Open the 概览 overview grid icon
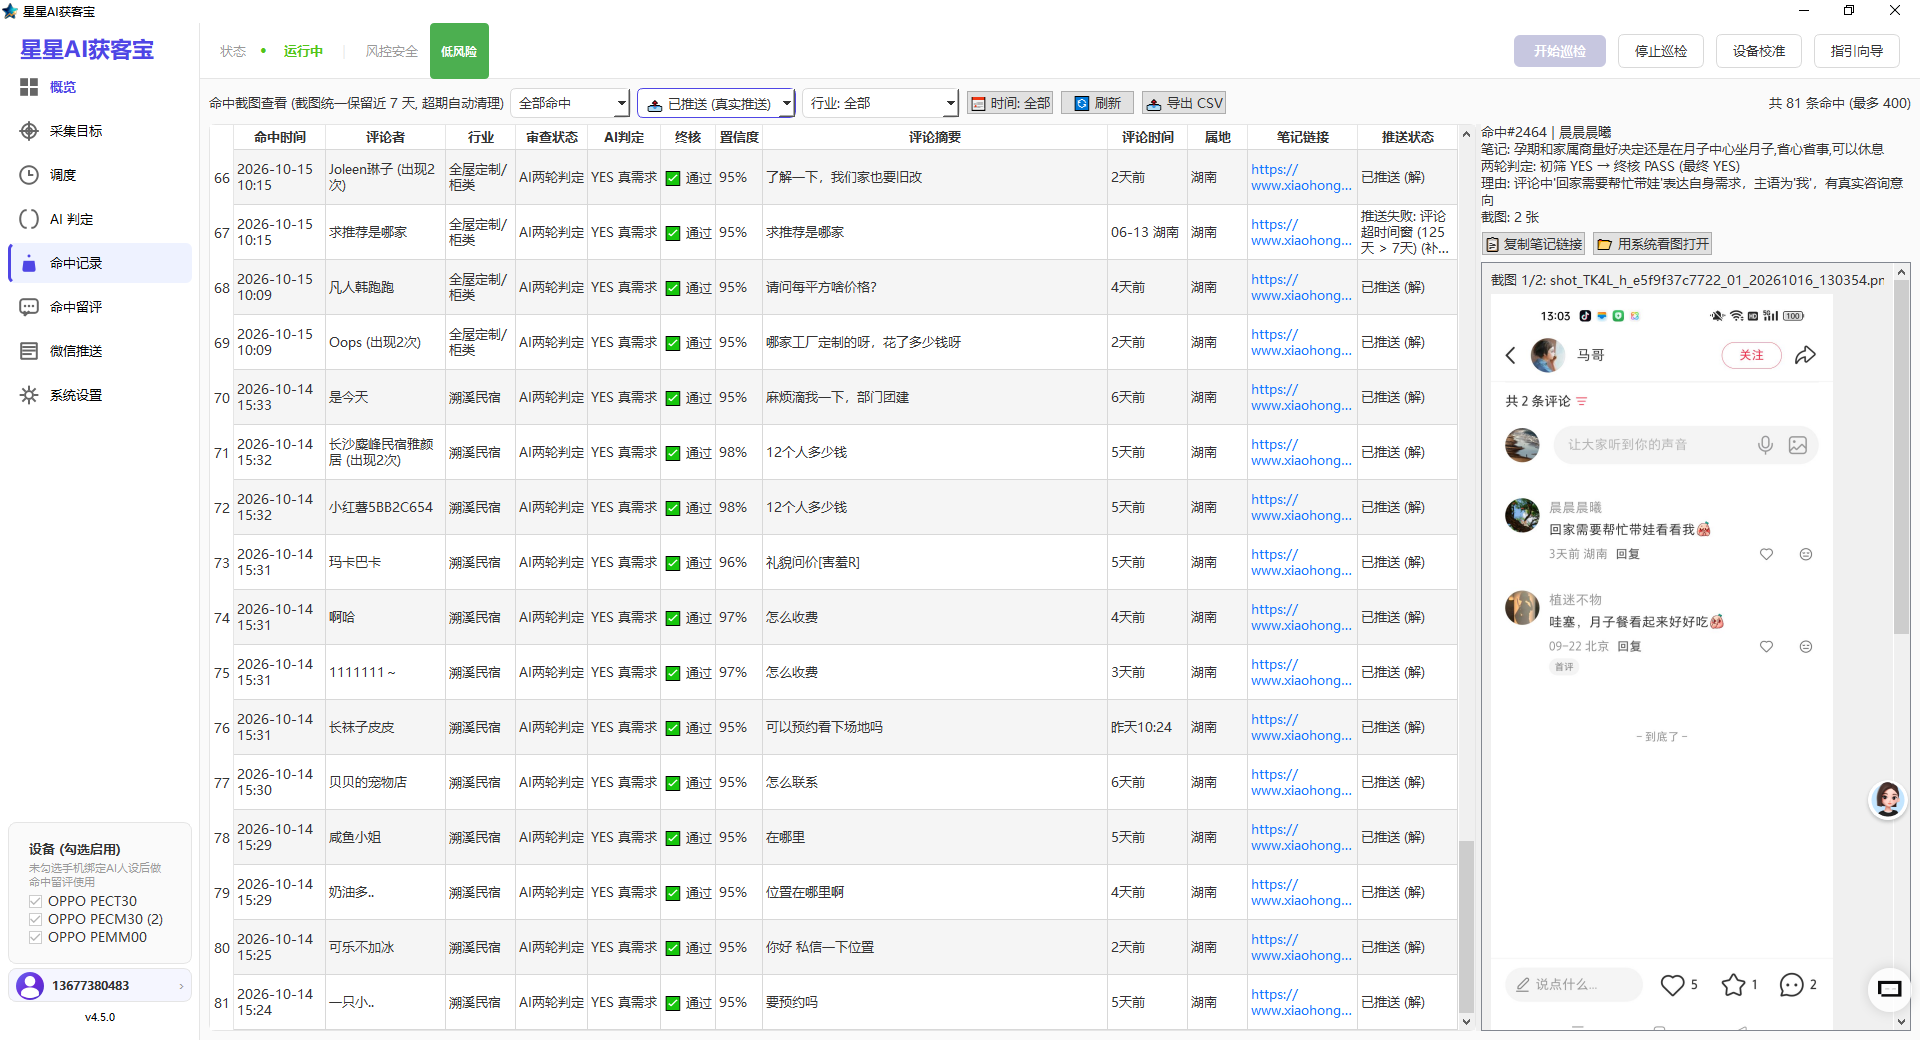The image size is (1920, 1040). pos(29,87)
